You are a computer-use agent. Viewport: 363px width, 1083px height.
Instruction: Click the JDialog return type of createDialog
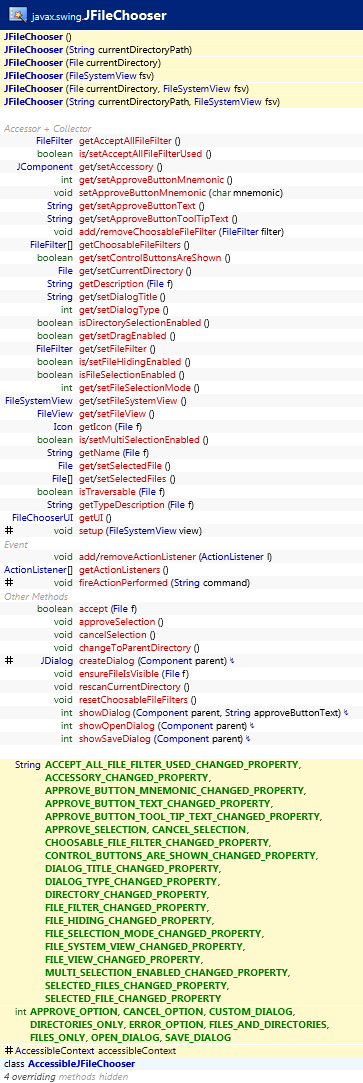pyautogui.click(x=57, y=661)
